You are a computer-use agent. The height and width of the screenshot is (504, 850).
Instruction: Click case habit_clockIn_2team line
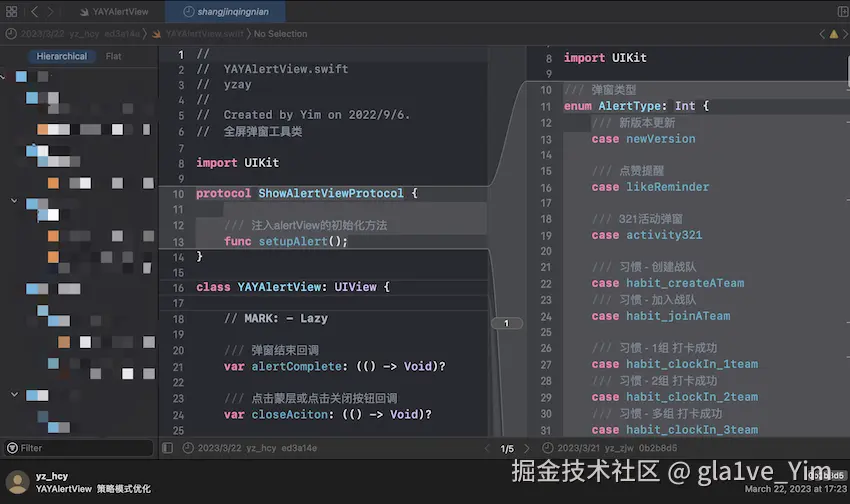pos(675,397)
